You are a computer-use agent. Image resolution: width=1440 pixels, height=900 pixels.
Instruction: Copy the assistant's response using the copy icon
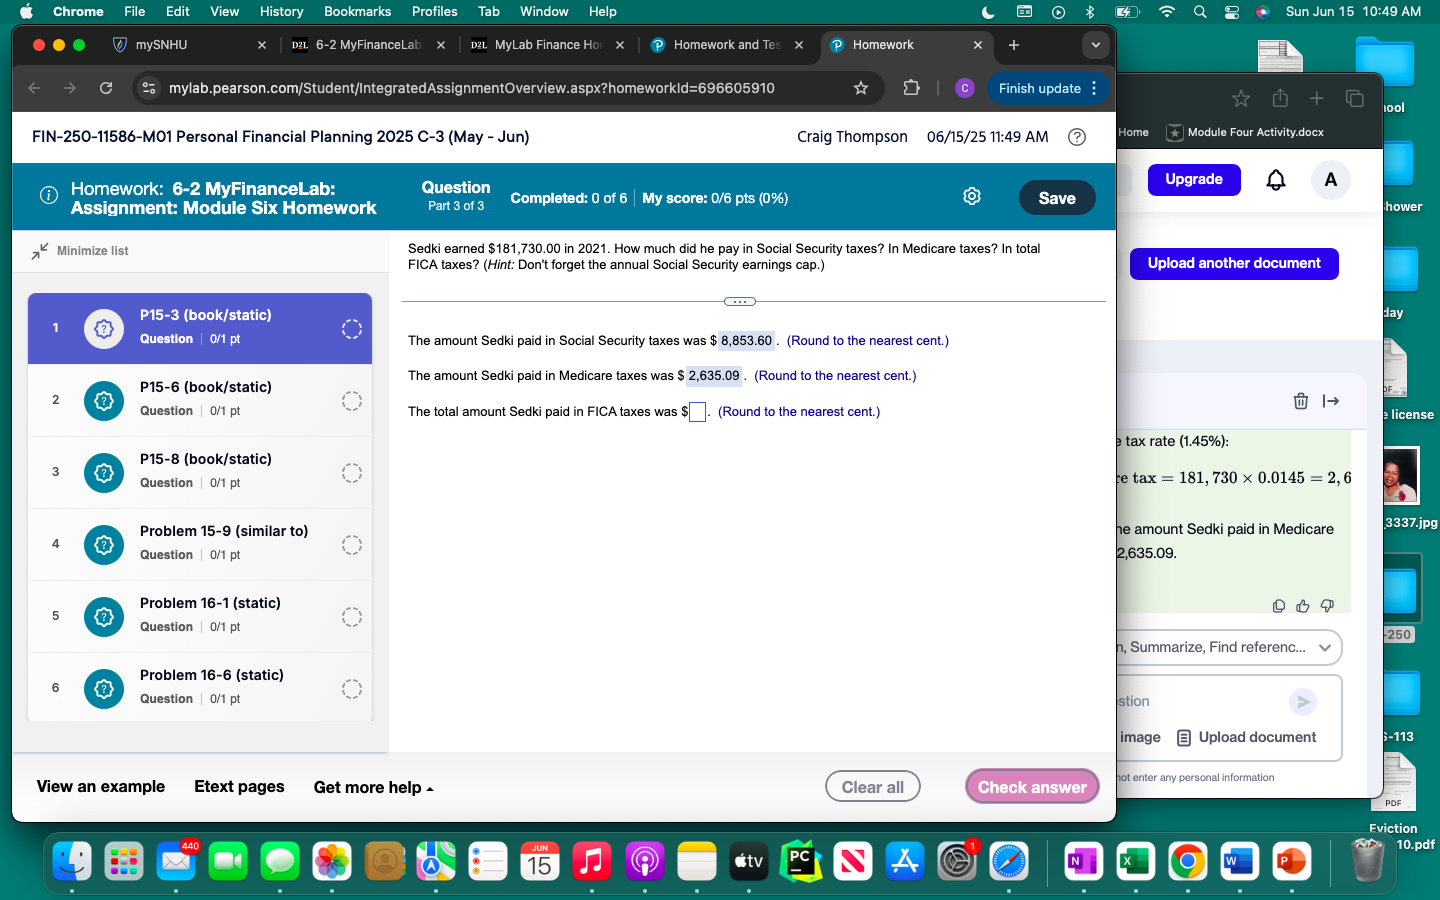pyautogui.click(x=1279, y=606)
